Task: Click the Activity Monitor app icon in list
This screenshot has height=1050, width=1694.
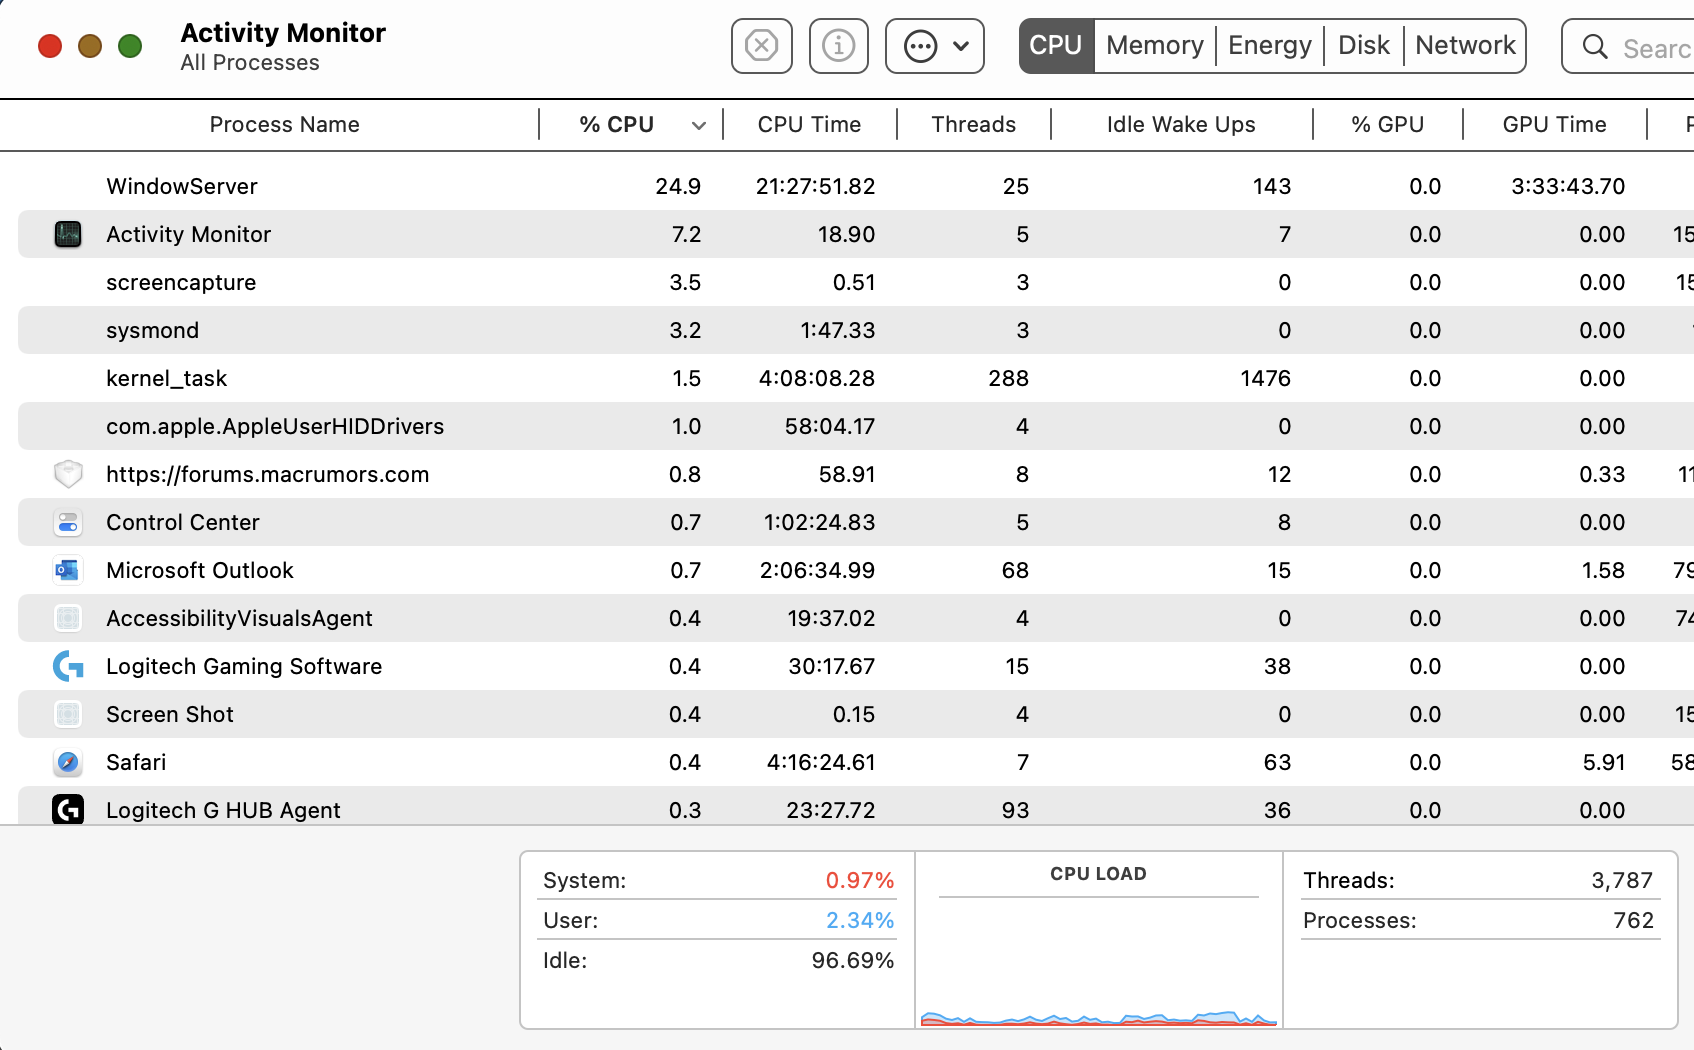Action: [x=68, y=234]
